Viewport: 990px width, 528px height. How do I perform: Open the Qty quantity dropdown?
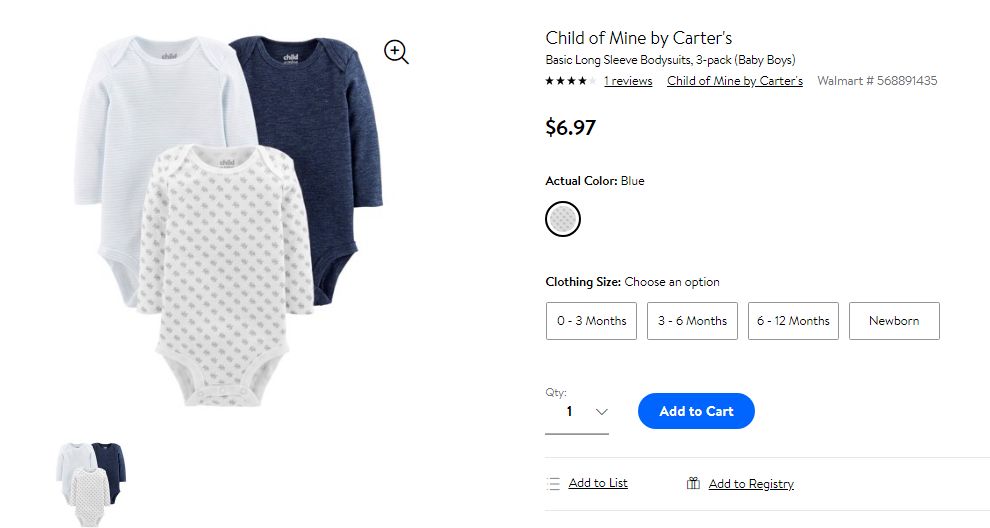tap(577, 412)
